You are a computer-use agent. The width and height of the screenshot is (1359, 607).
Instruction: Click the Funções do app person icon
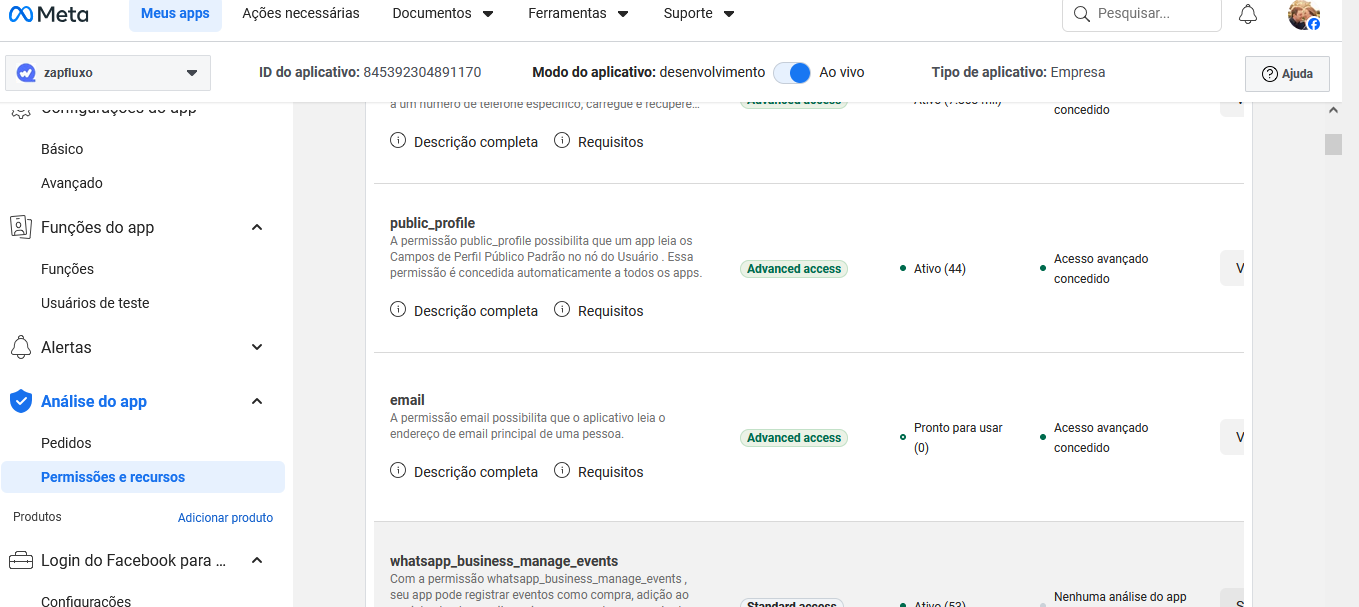pyautogui.click(x=20, y=227)
